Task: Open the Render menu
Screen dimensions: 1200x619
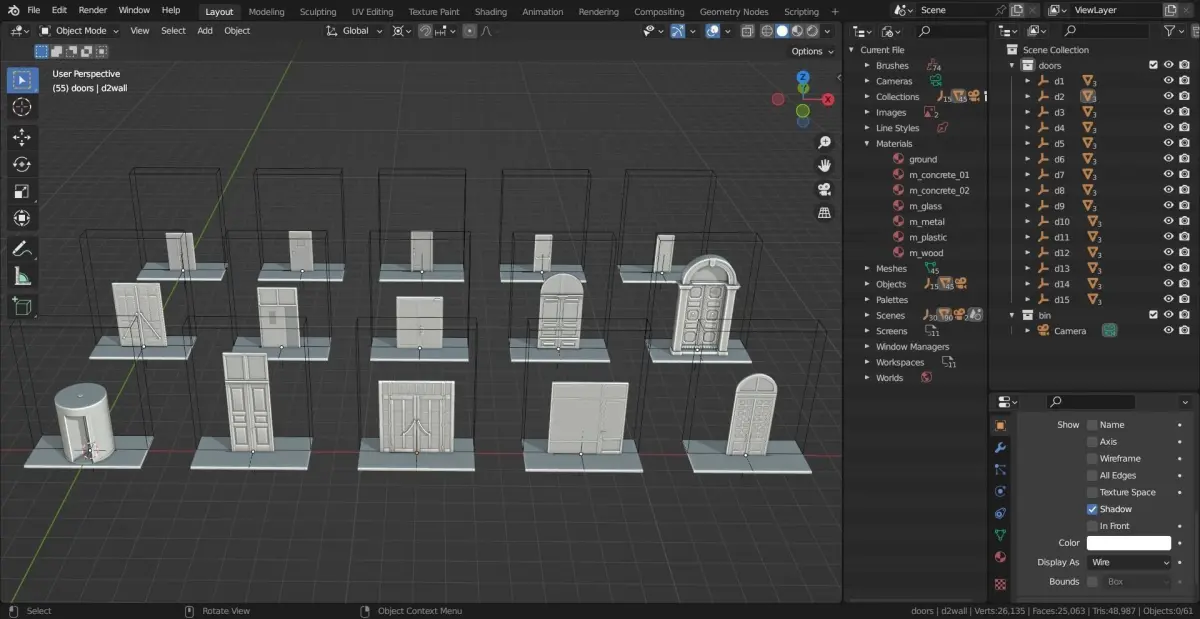Action: pyautogui.click(x=92, y=10)
